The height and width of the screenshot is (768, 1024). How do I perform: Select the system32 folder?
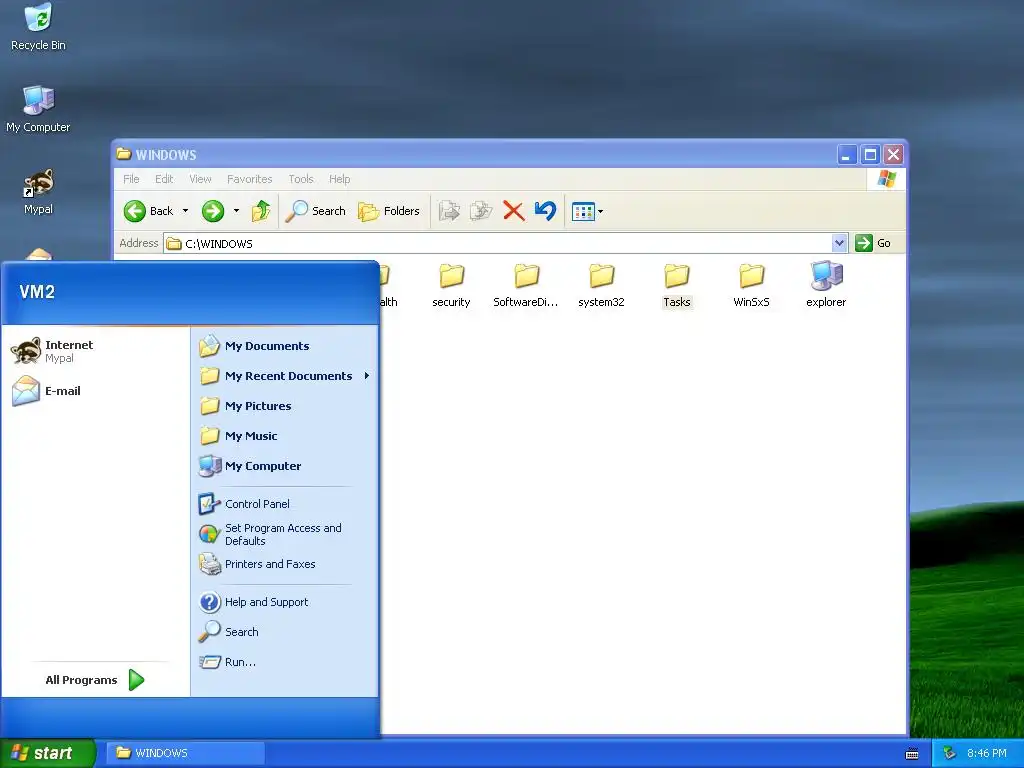click(601, 285)
